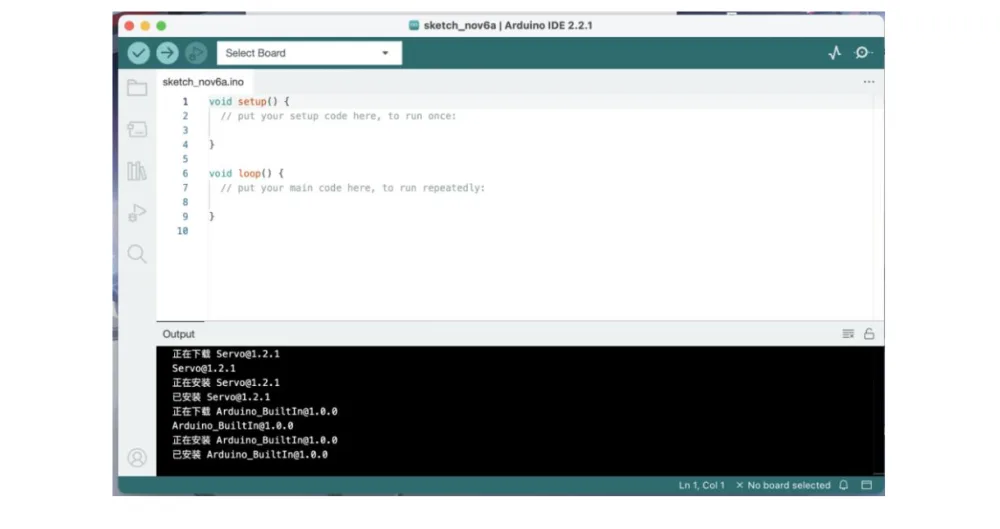
Task: Toggle the bottom panel icon in status bar
Action: 866,485
